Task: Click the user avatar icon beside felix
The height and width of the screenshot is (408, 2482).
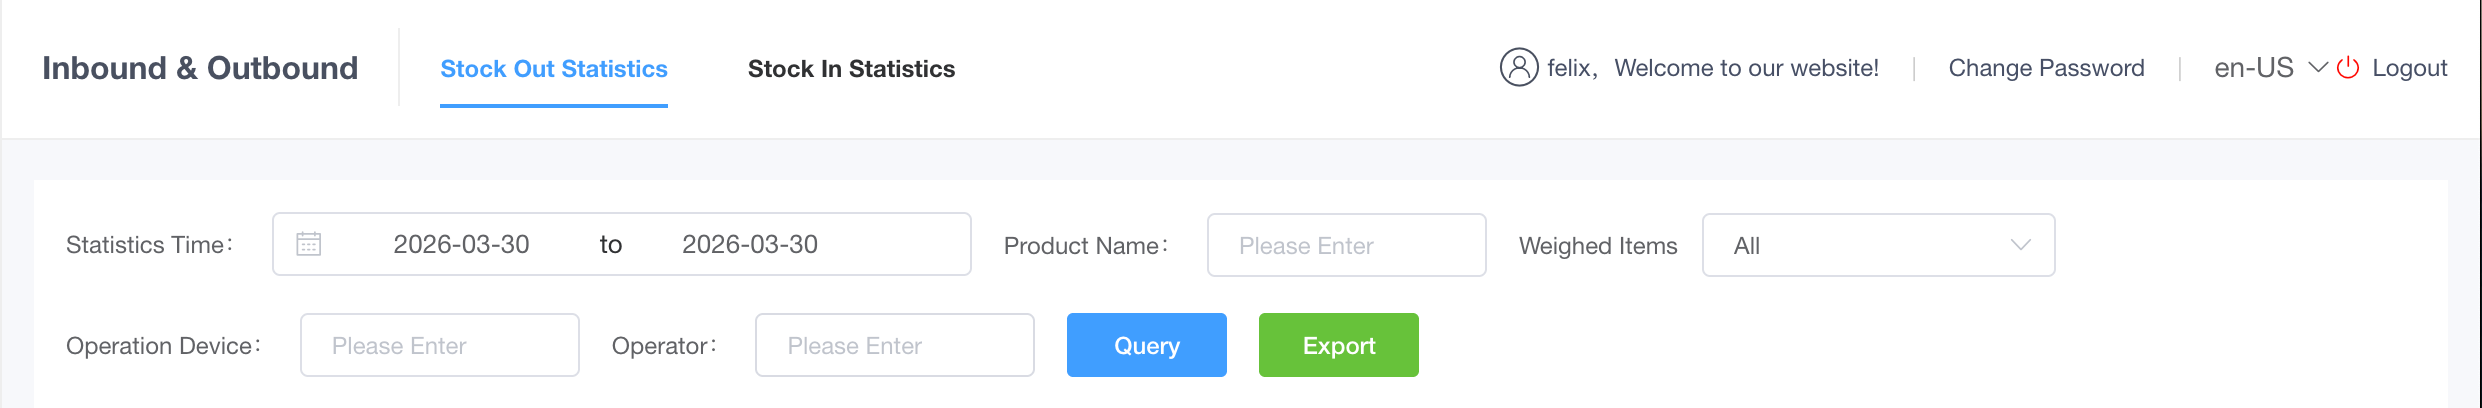Action: pos(1518,68)
